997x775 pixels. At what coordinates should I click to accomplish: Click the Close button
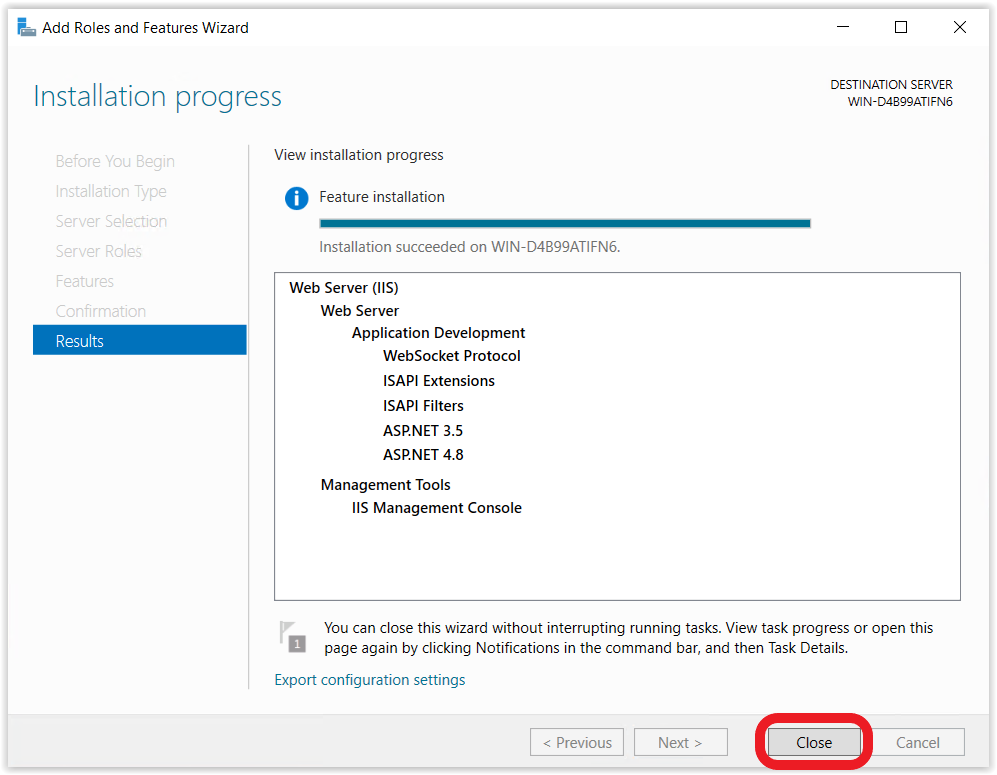tap(814, 742)
